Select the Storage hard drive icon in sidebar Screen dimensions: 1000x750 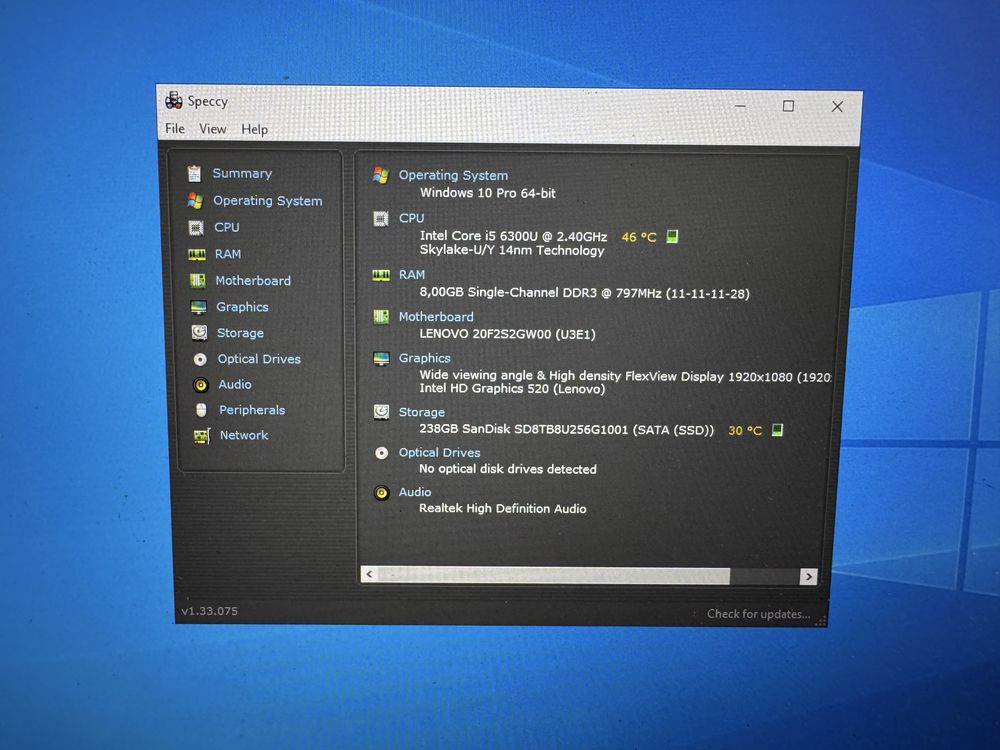click(200, 332)
